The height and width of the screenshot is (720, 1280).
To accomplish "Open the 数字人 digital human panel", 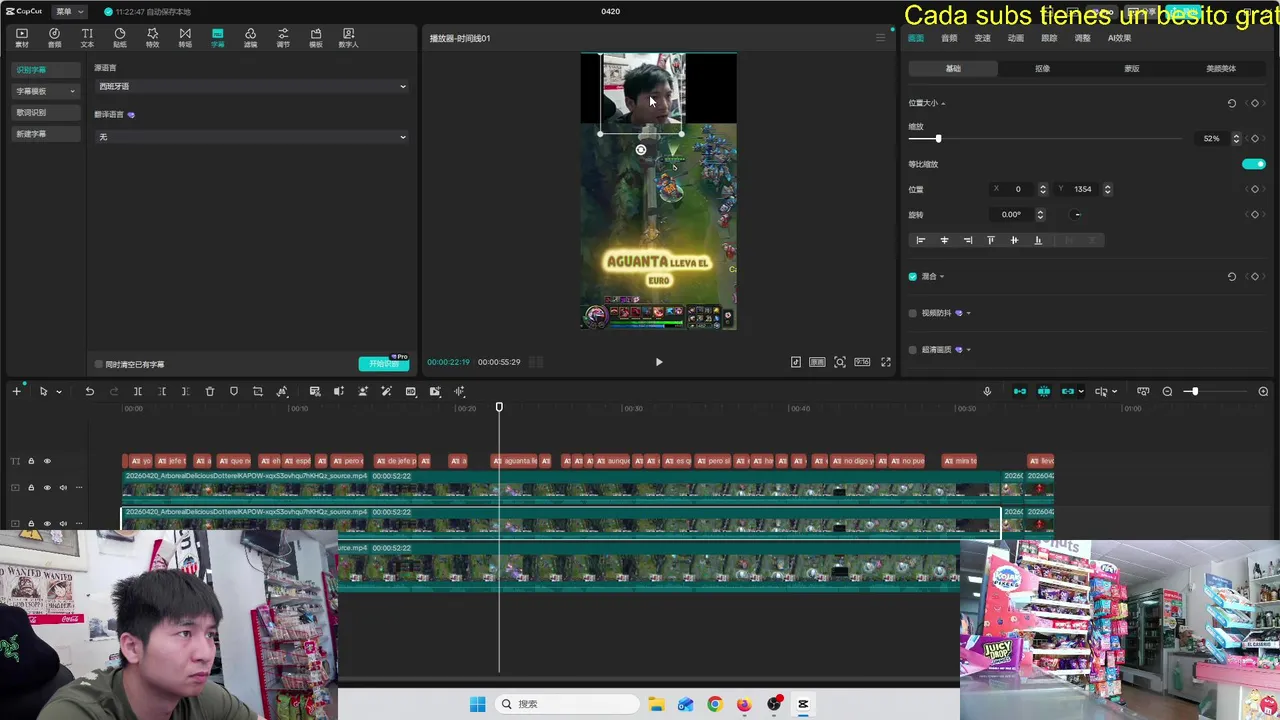I will [348, 38].
